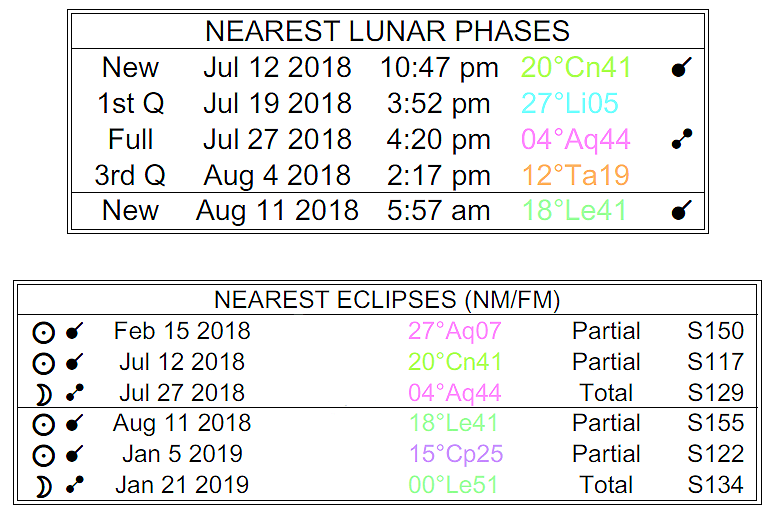The width and height of the screenshot is (772, 514).
Task: Click the conjunction symbol in the Aug 11 2018 eclipse row
Action: [x=73, y=424]
